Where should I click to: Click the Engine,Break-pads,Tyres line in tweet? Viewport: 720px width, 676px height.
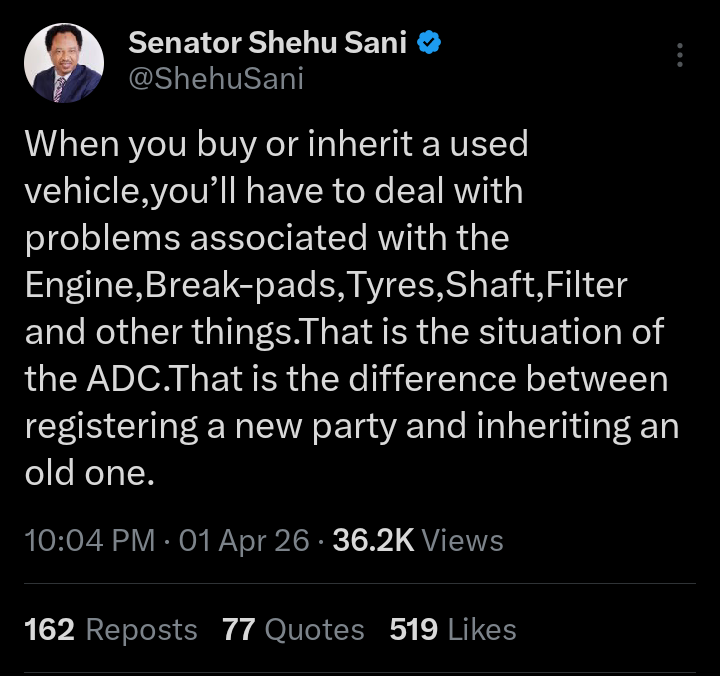point(326,286)
